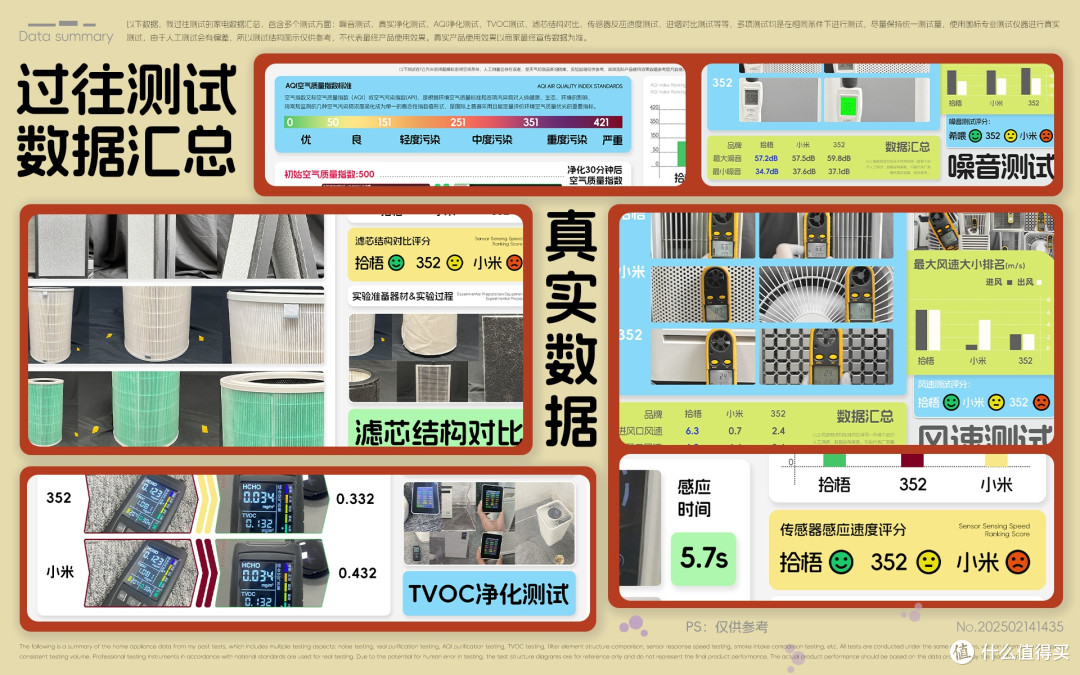Click the 过往测试数据汇总 main title

pyautogui.click(x=126, y=120)
